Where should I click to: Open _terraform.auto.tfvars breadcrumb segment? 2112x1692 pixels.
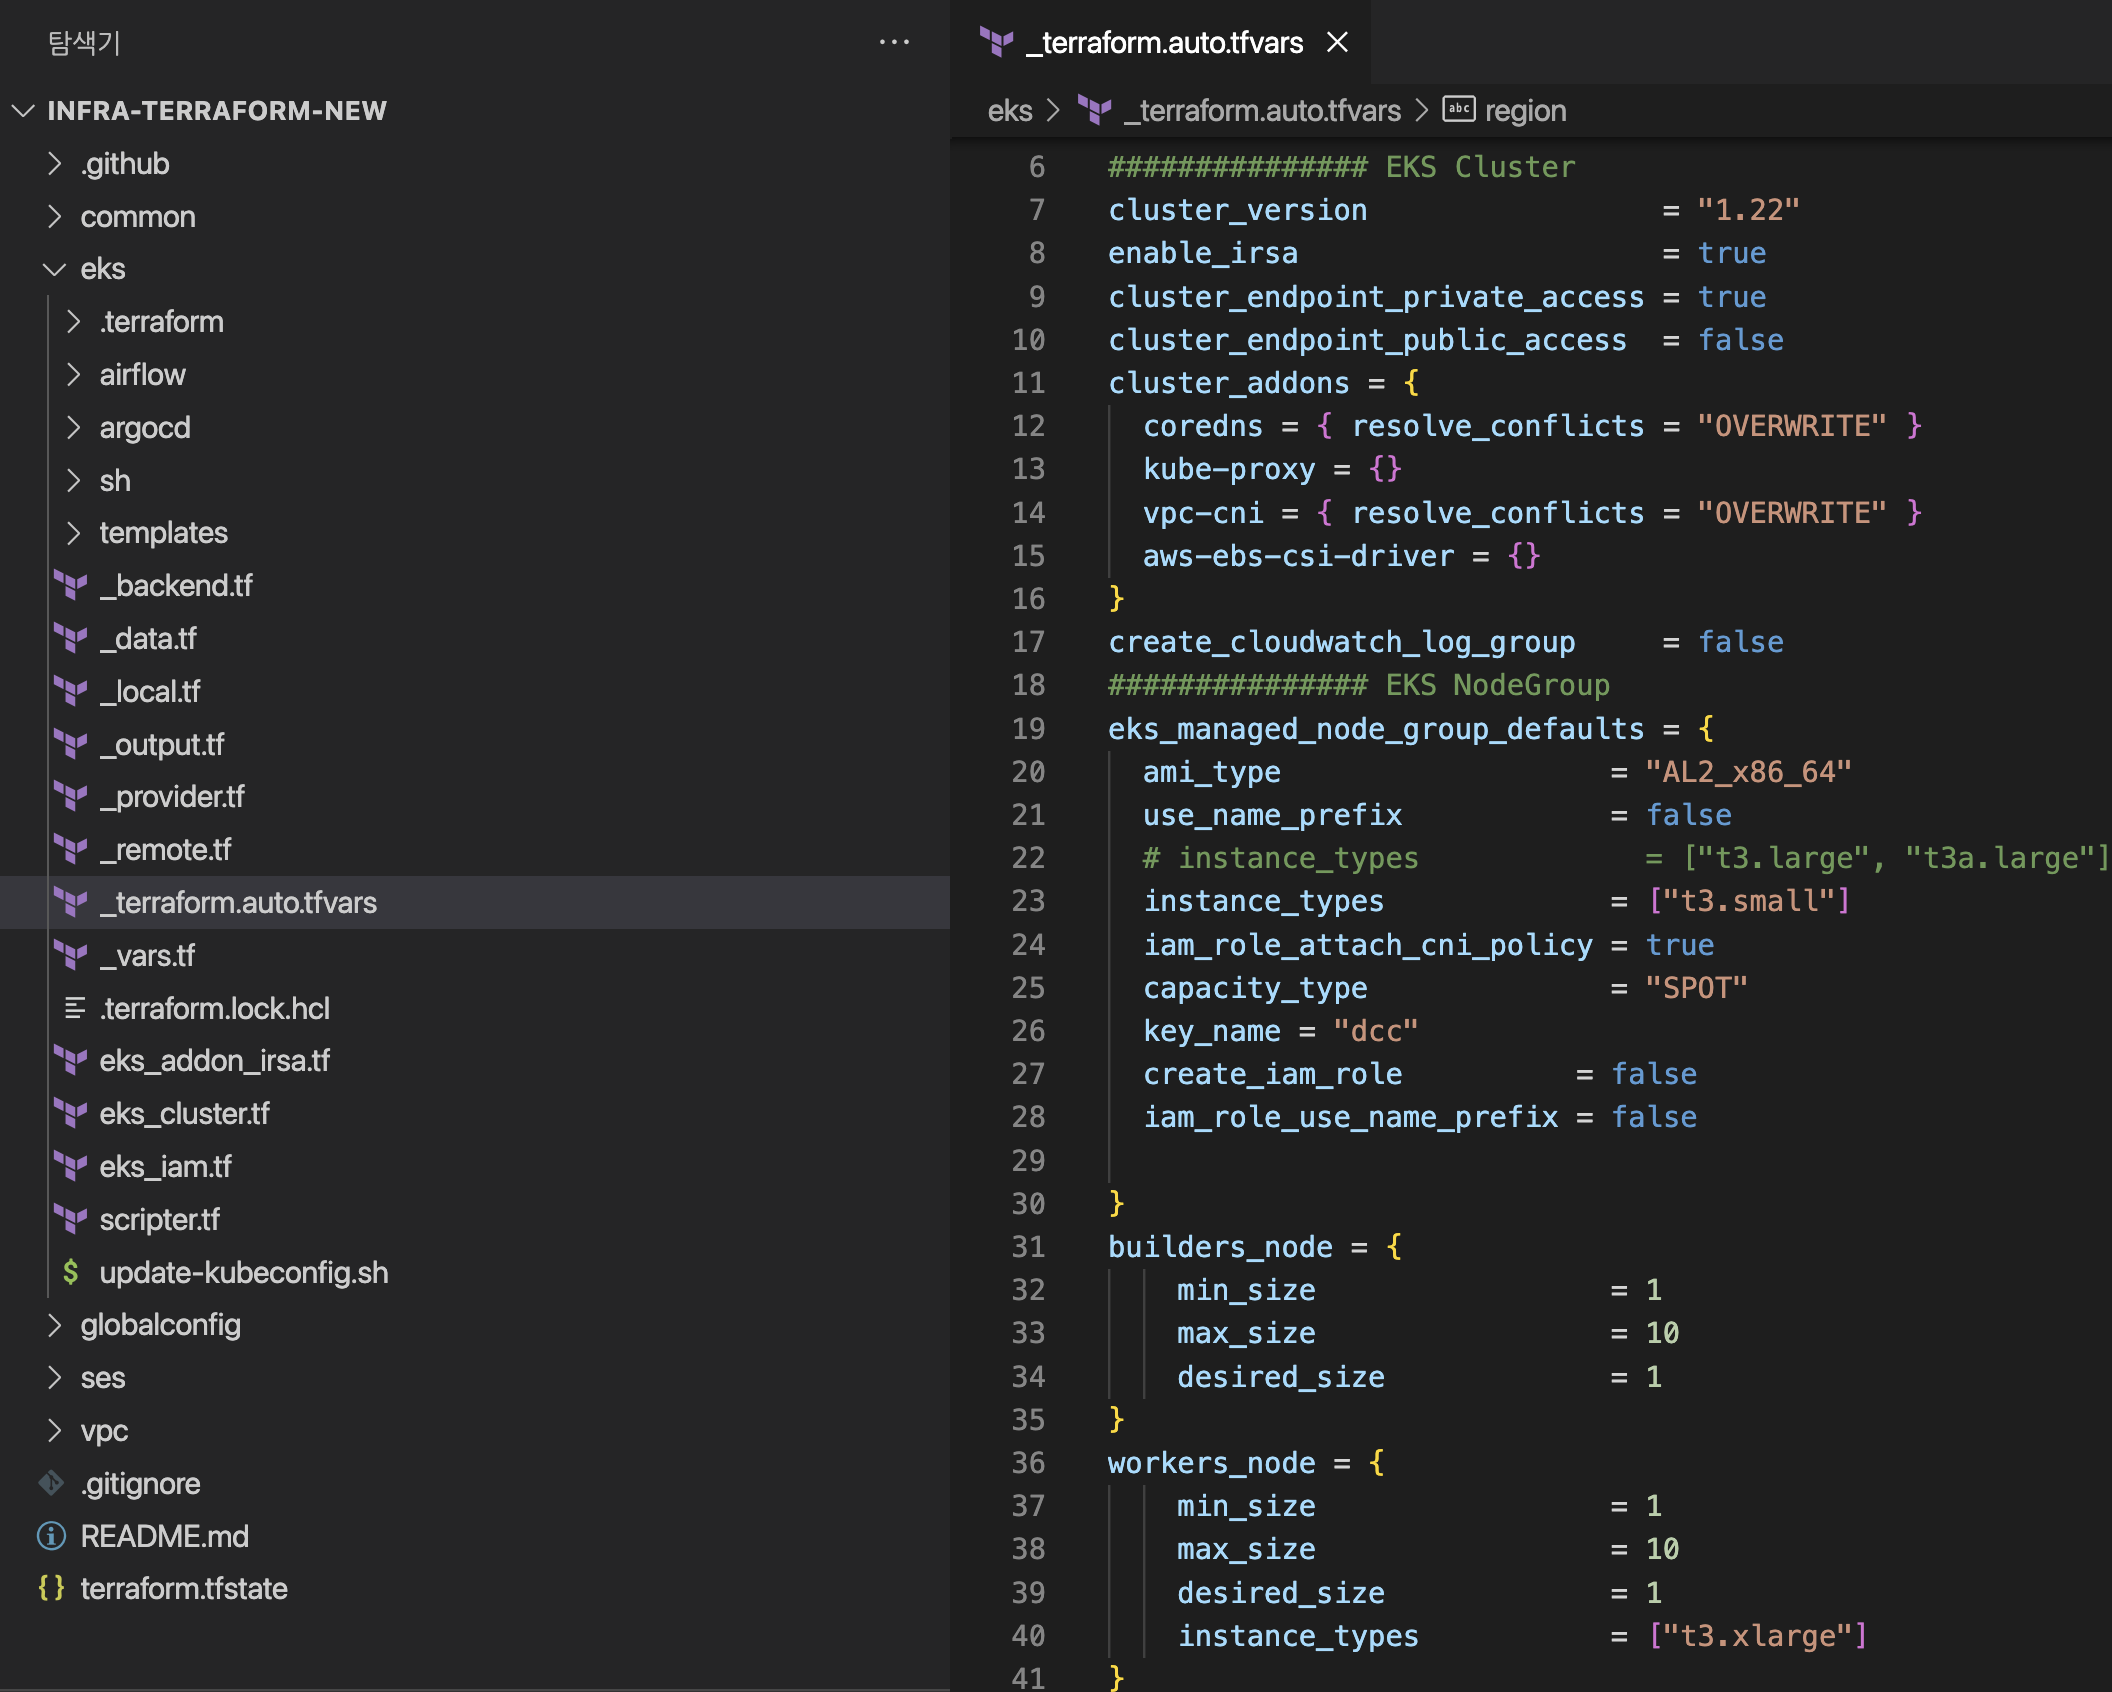(1262, 110)
